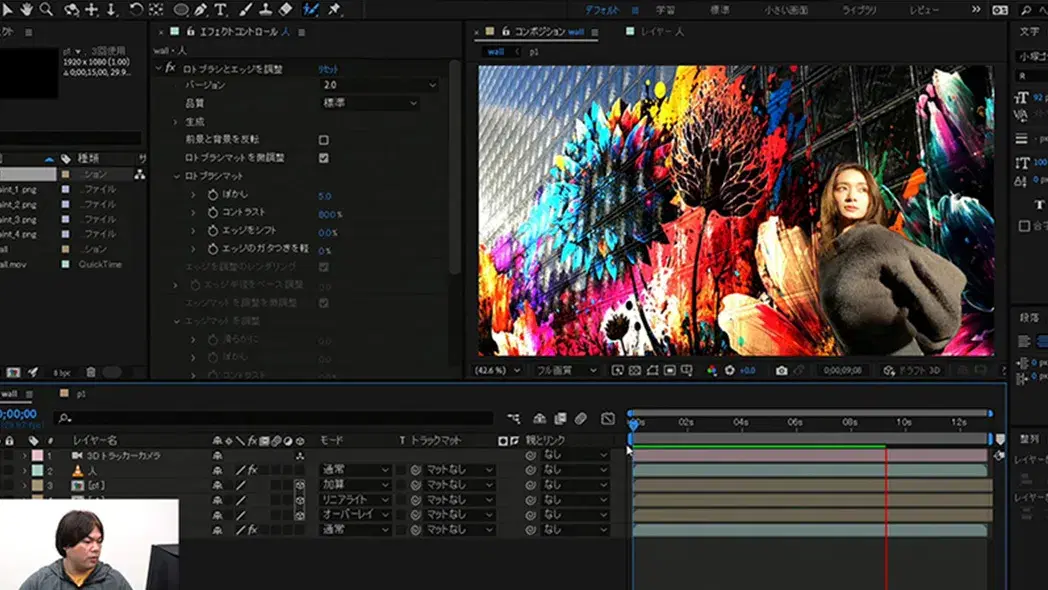Viewport: 1048px width, 590px height.
Task: Click the リセット link for the effect
Action: tap(328, 69)
